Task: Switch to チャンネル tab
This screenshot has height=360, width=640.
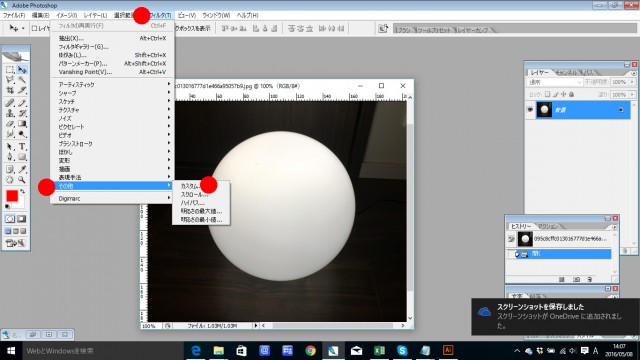Action: 566,72
